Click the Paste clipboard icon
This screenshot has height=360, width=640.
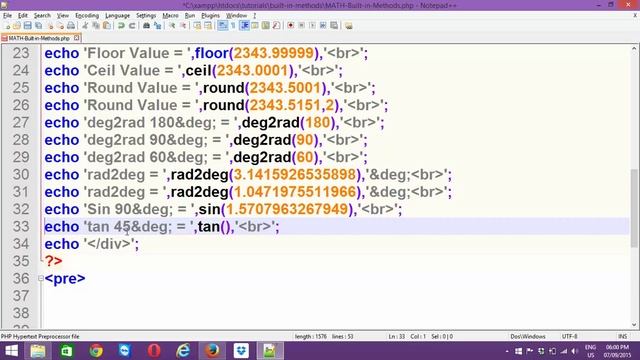click(107, 26)
